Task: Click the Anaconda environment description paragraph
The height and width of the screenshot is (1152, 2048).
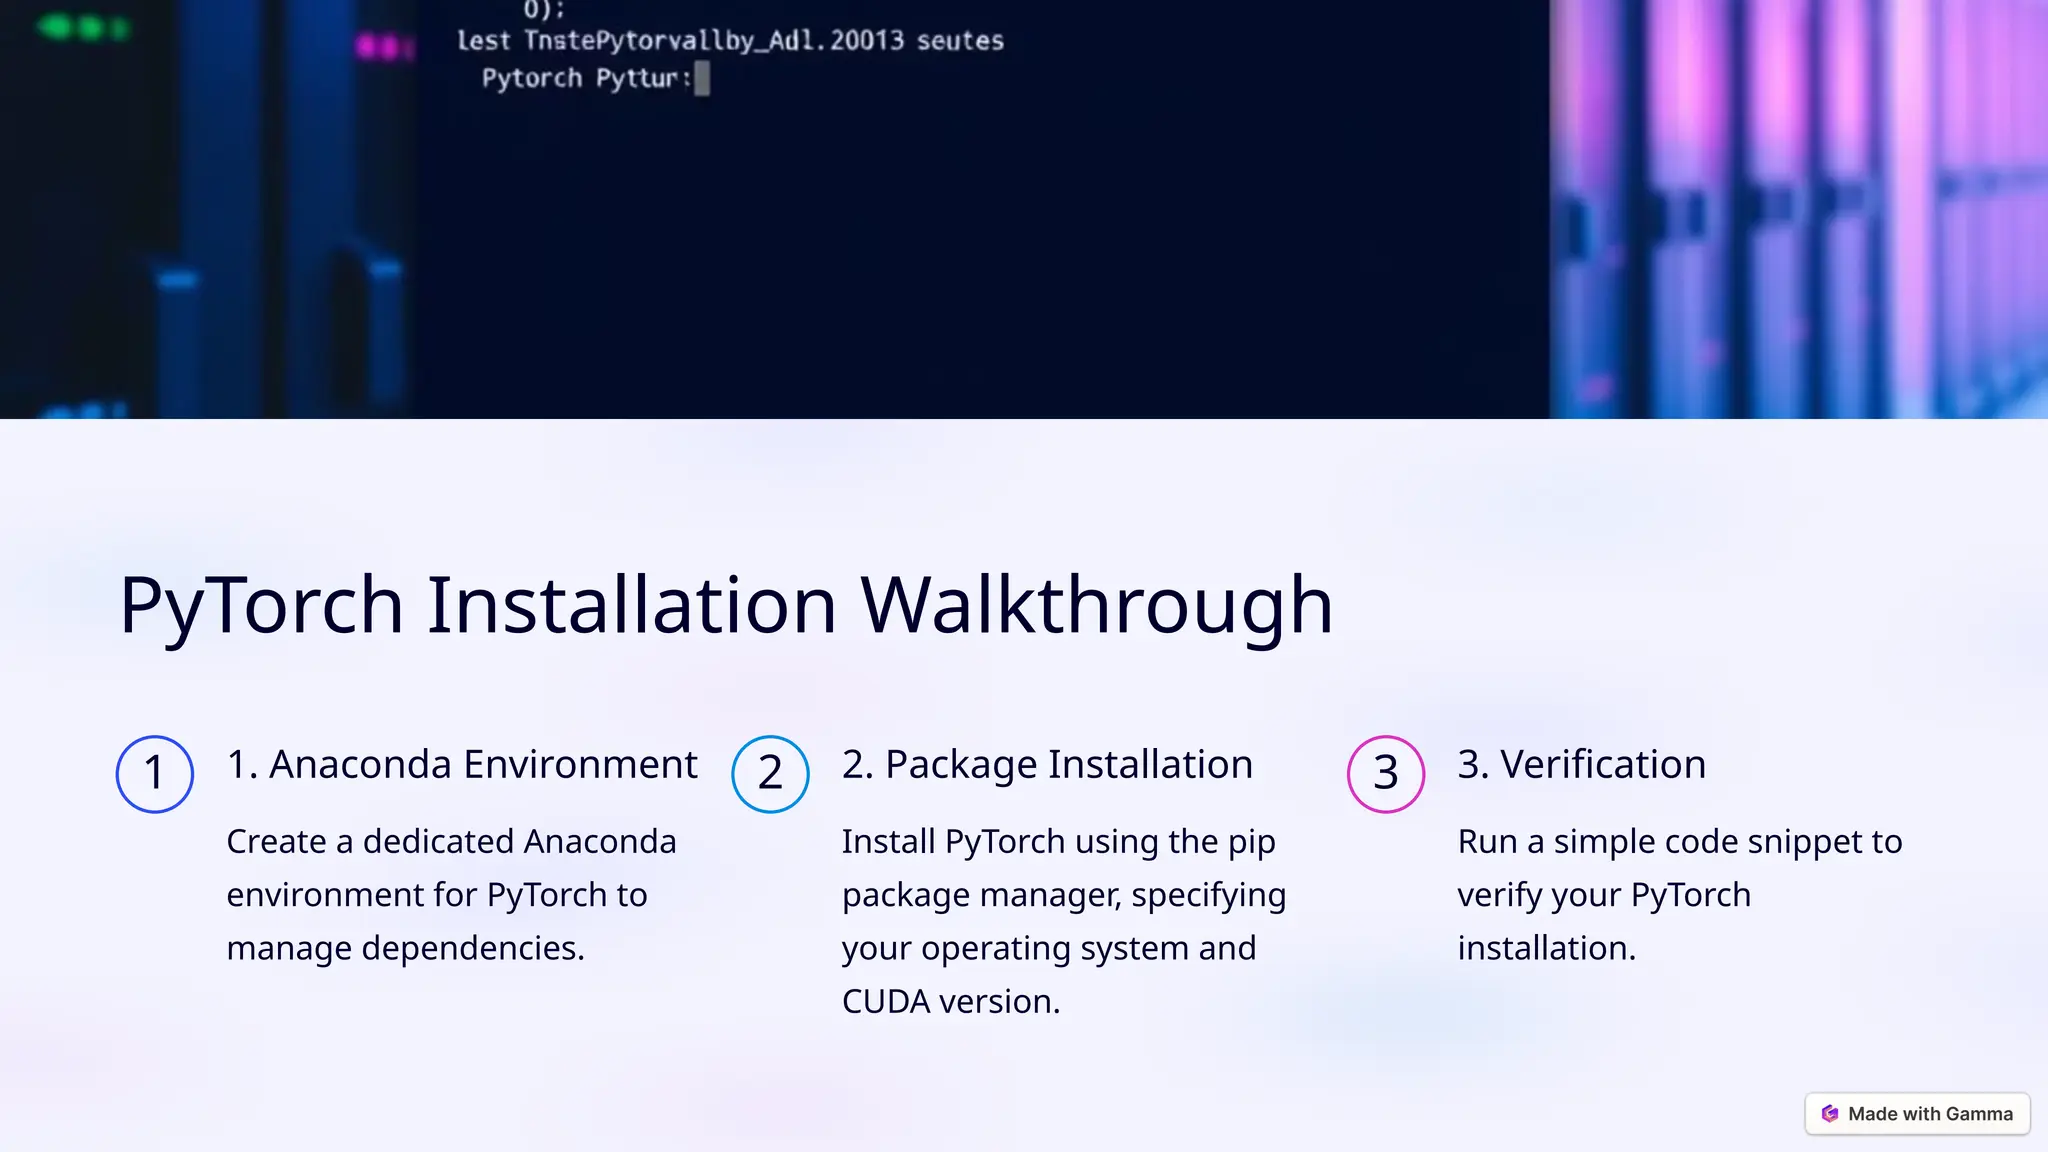Action: 451,894
